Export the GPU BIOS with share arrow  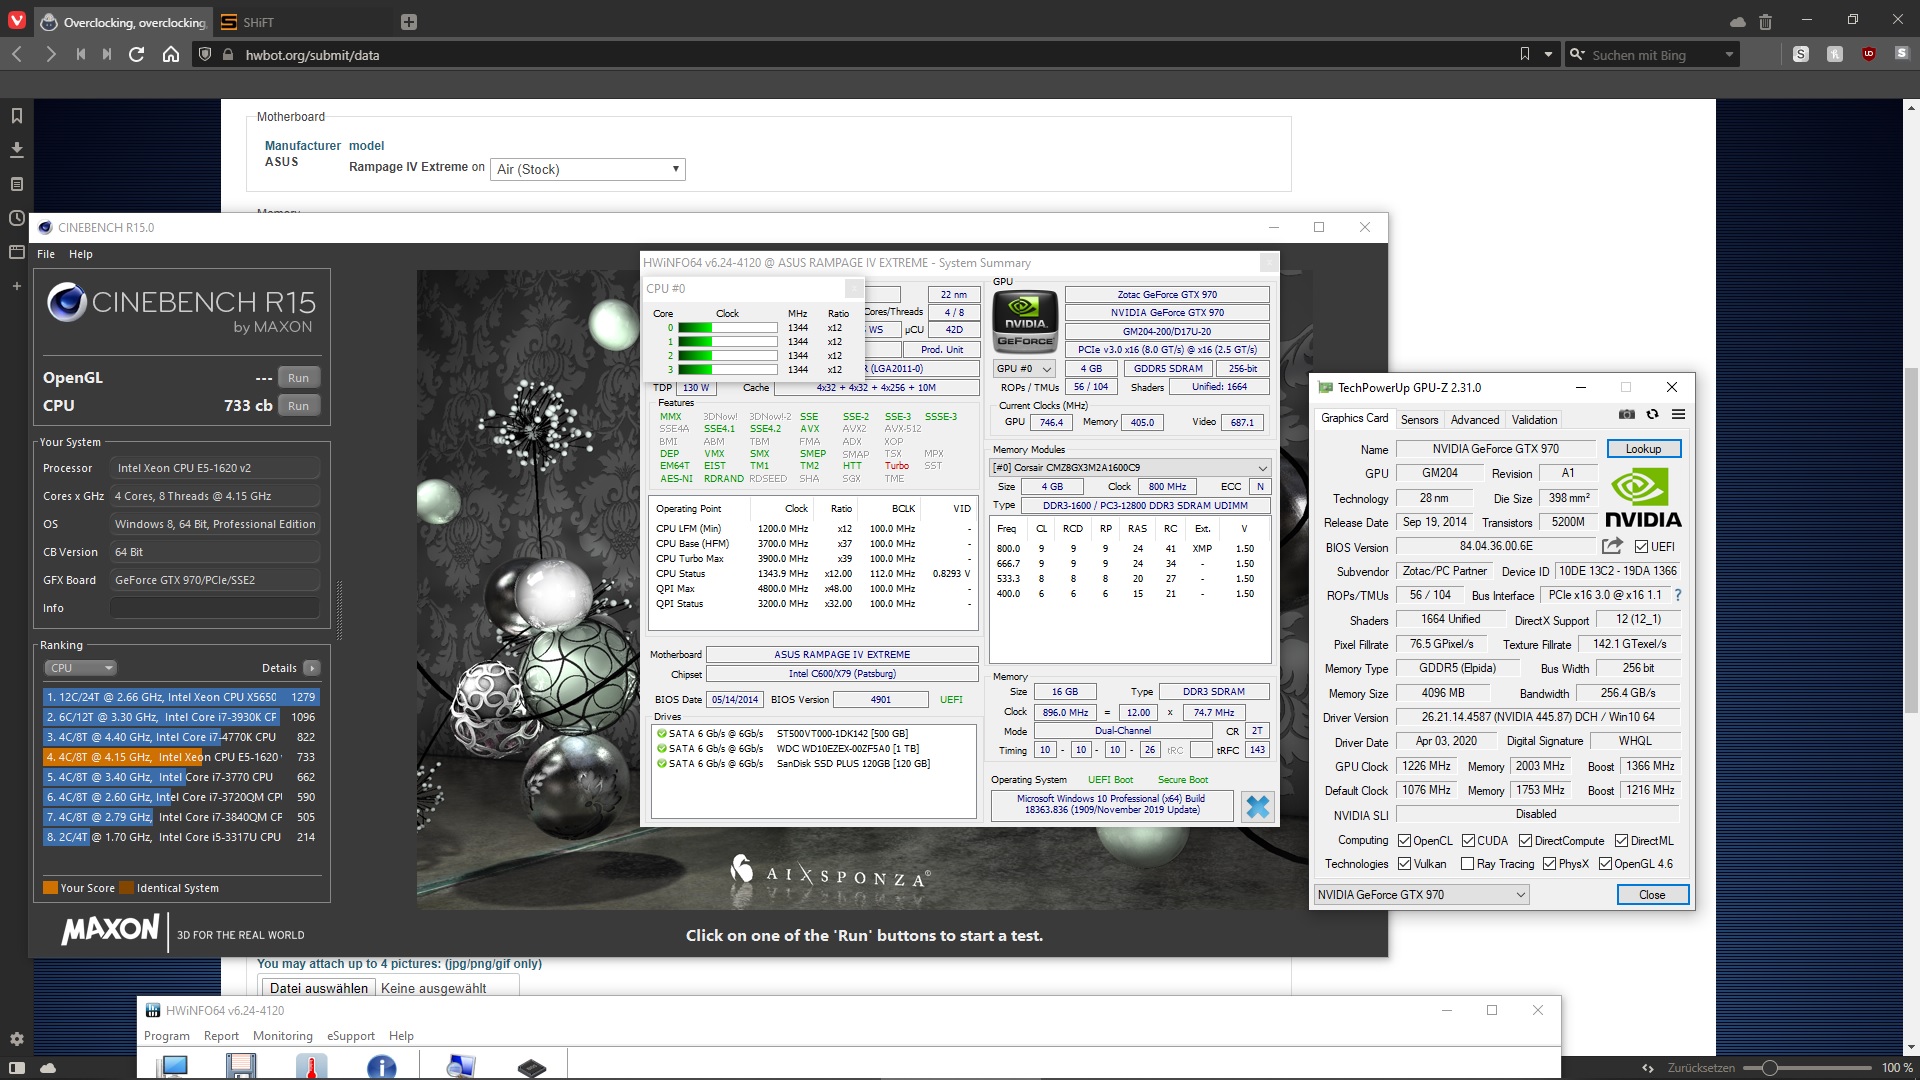pos(1612,546)
